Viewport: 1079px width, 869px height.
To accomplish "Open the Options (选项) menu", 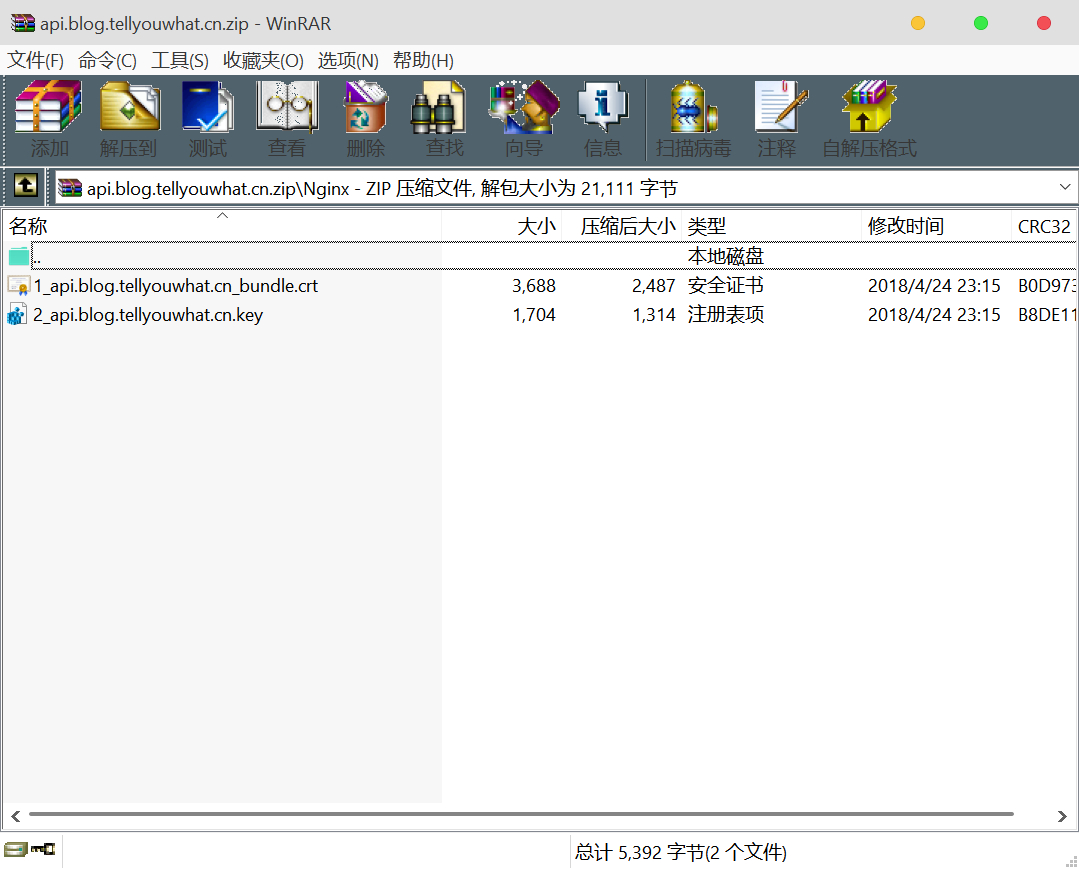I will (x=348, y=60).
